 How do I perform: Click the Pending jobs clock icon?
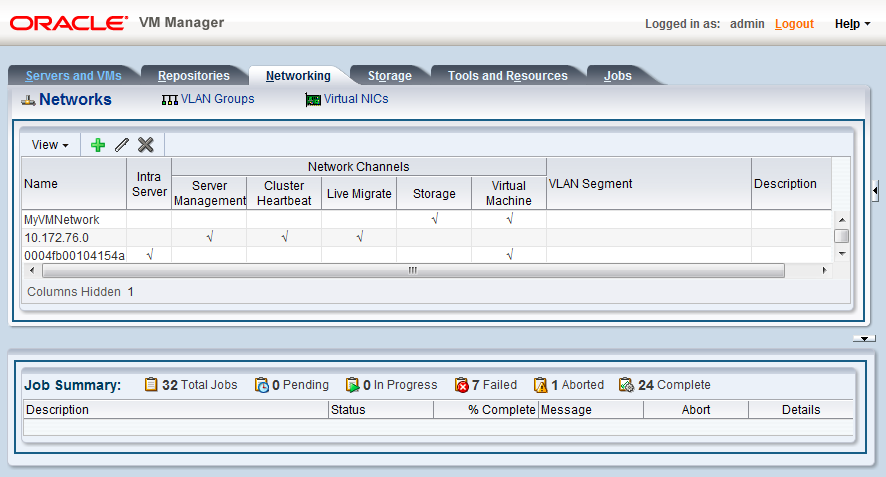tap(262, 385)
